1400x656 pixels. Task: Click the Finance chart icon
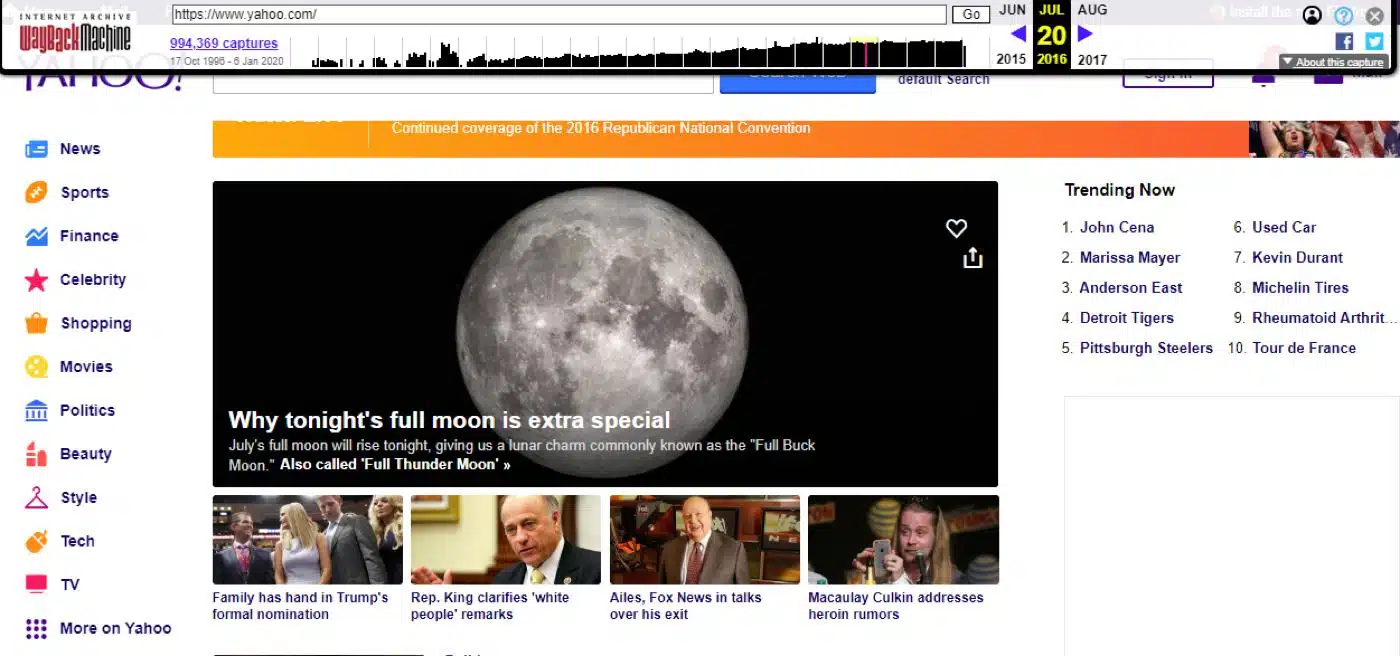(x=36, y=236)
